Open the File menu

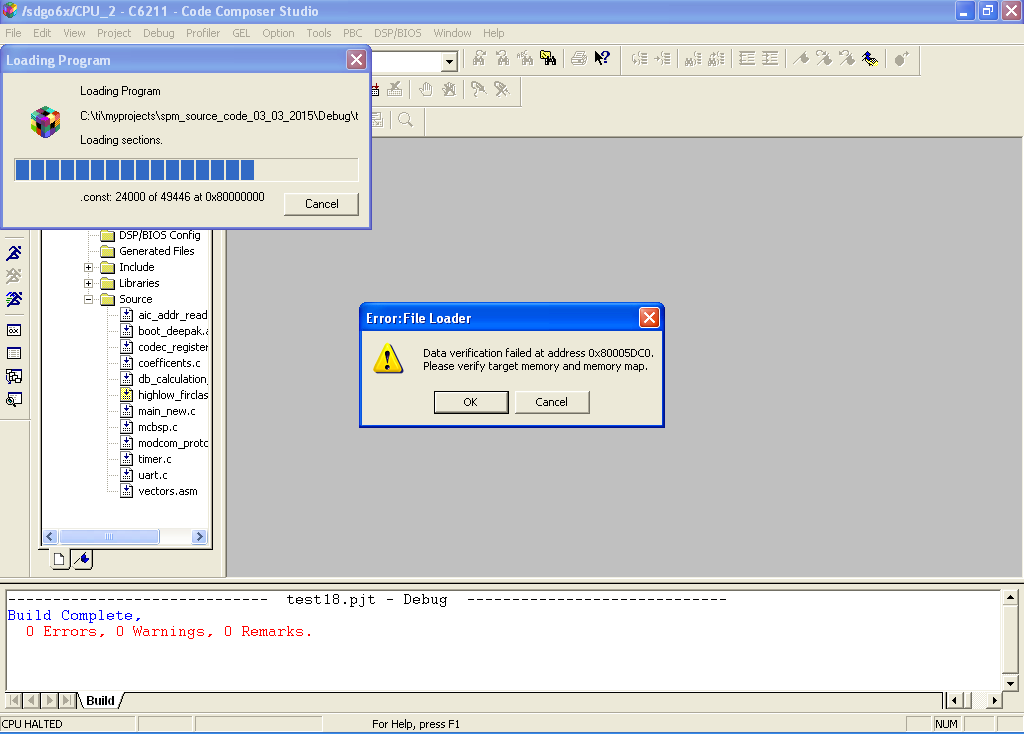[13, 33]
